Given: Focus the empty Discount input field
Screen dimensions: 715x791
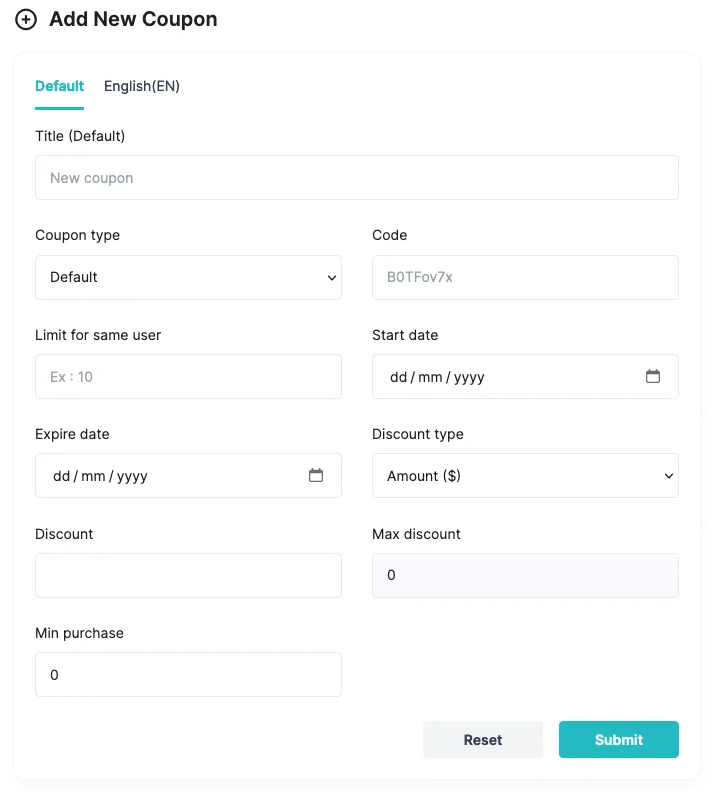Looking at the screenshot, I should tap(188, 576).
